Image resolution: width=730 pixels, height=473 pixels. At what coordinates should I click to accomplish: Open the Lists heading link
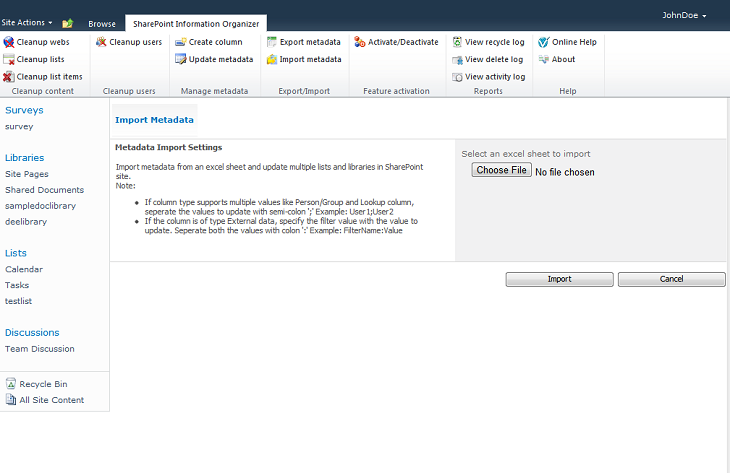16,253
